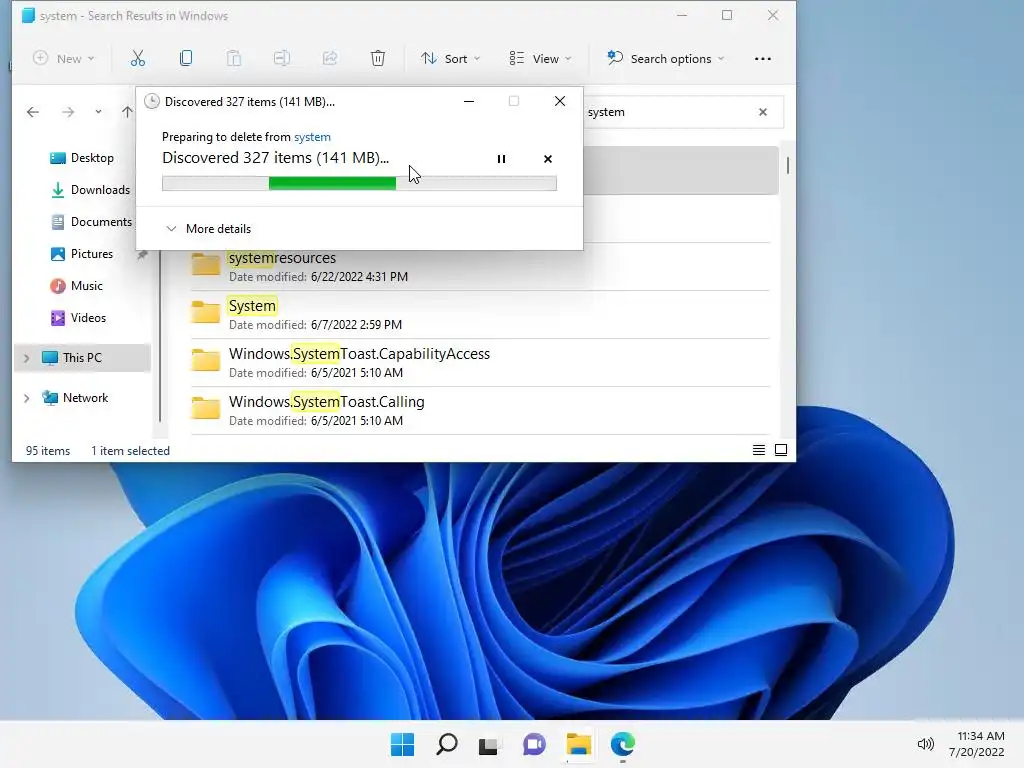
Task: Pause the delete operation
Action: point(502,159)
